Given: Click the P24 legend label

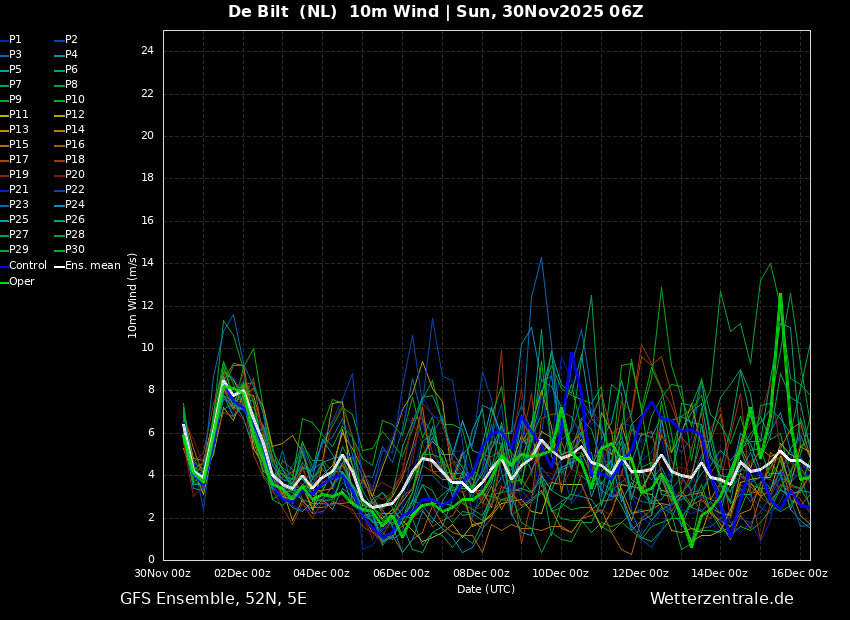Looking at the screenshot, I should [75, 205].
